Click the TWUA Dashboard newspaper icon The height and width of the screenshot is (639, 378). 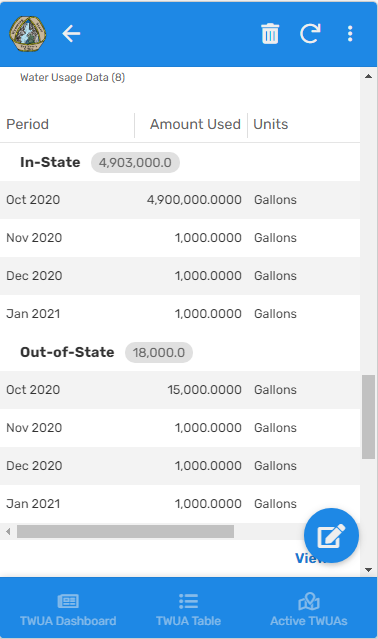[68, 601]
